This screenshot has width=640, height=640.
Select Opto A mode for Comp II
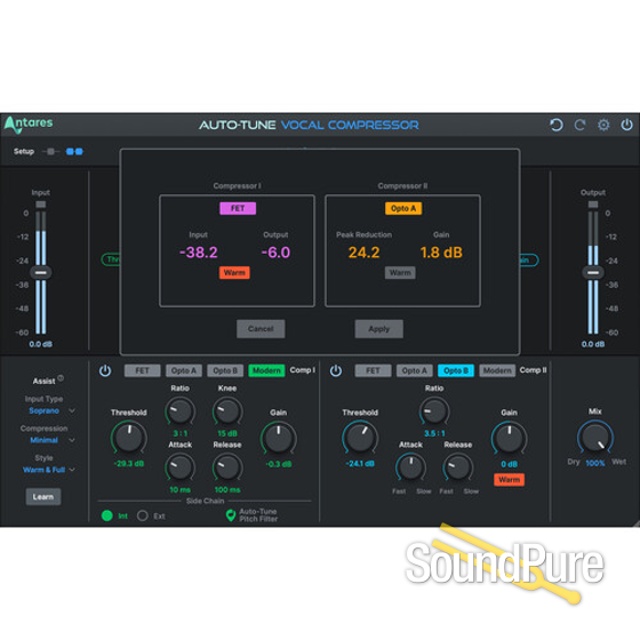[414, 371]
